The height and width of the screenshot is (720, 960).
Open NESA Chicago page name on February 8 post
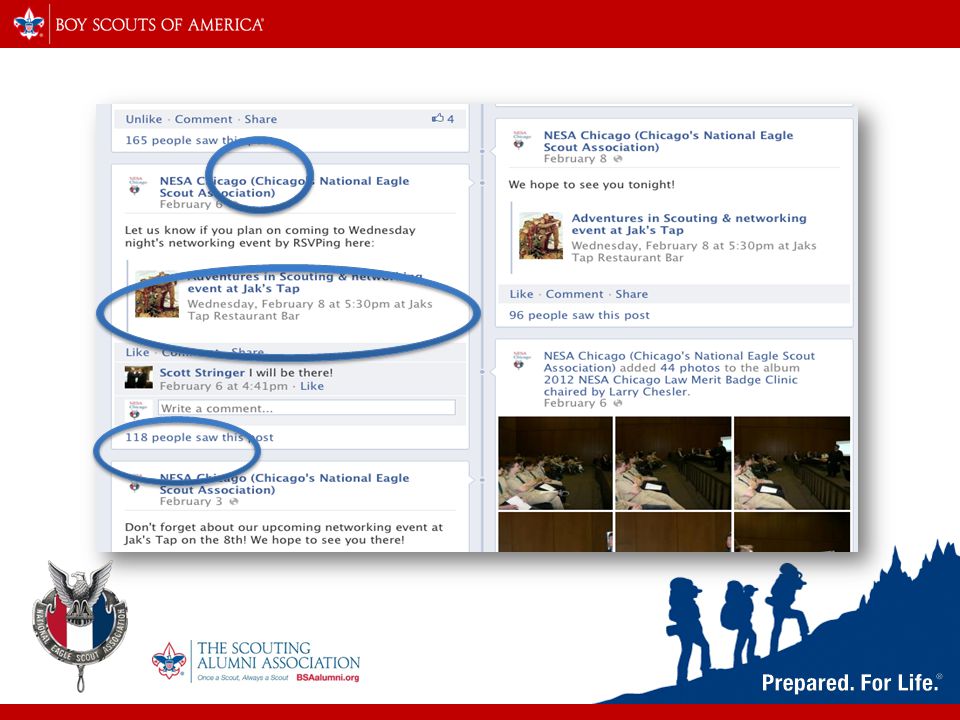pos(668,141)
